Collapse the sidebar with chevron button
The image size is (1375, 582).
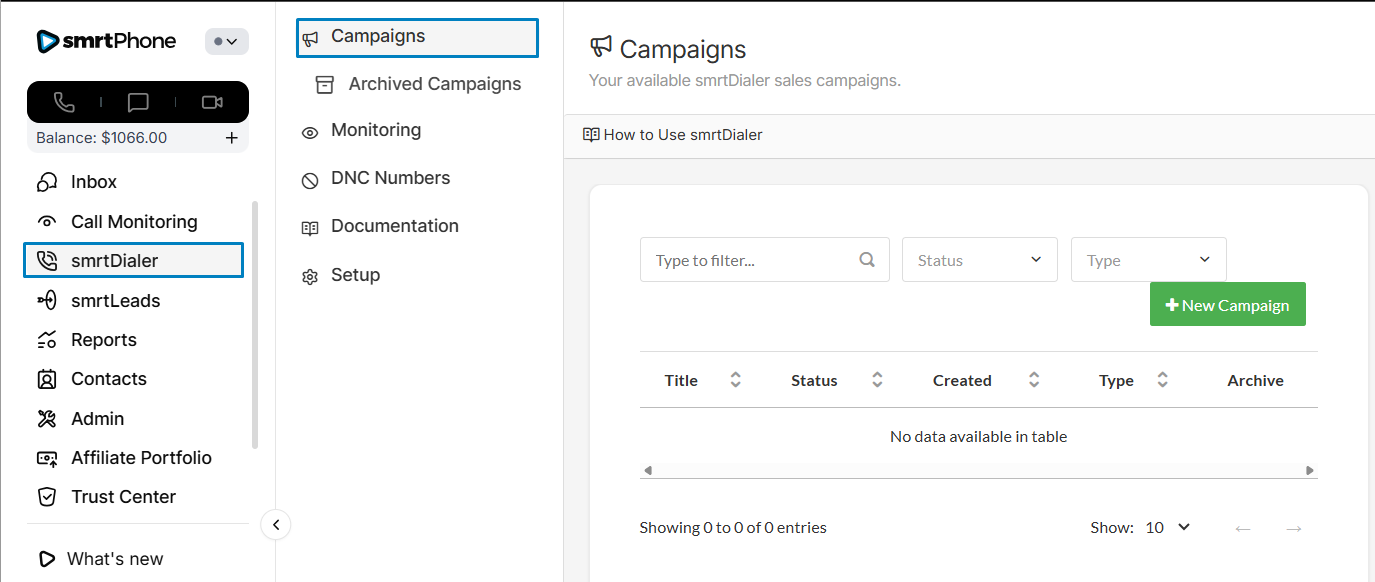[275, 524]
